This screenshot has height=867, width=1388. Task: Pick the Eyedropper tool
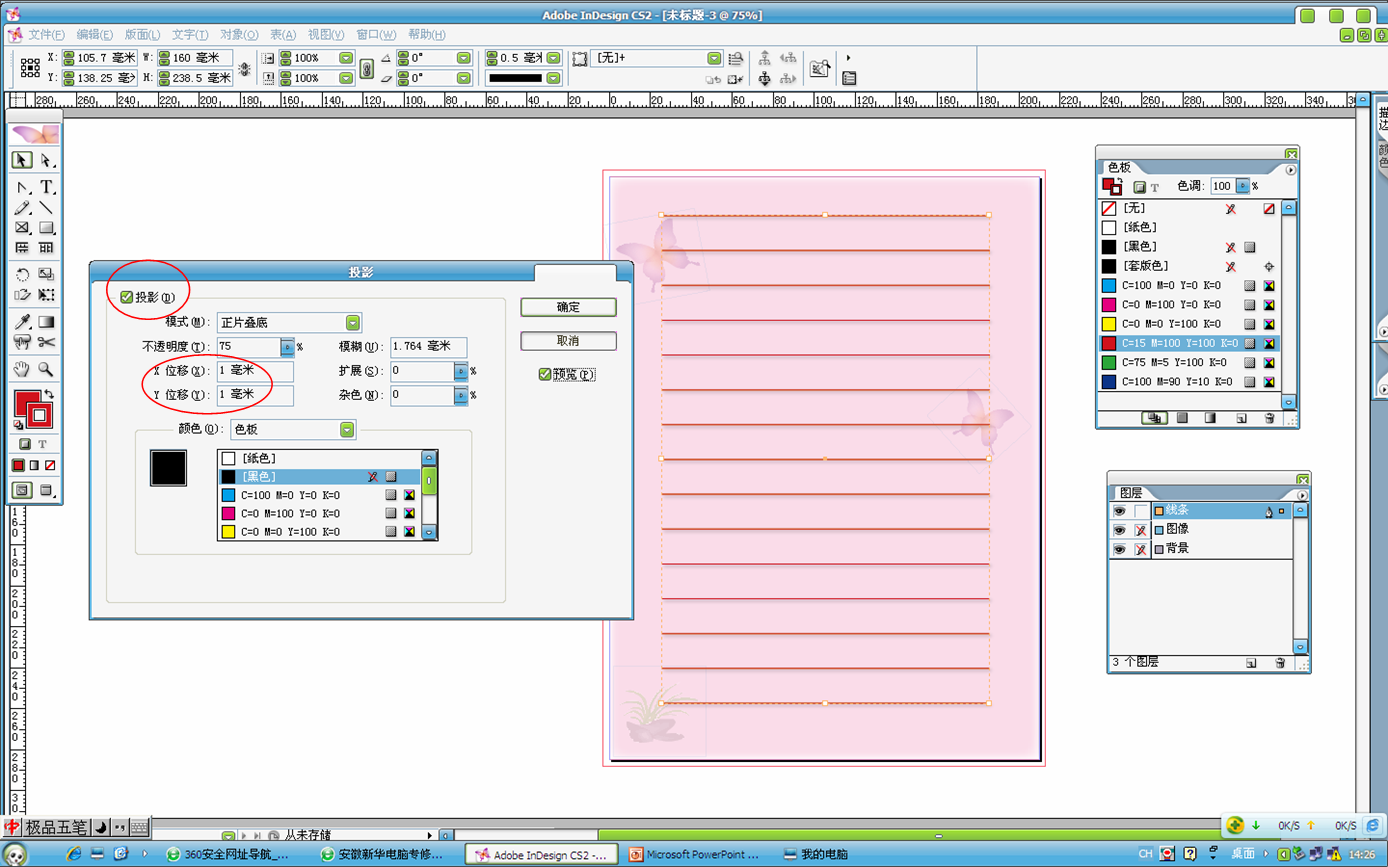coord(22,322)
